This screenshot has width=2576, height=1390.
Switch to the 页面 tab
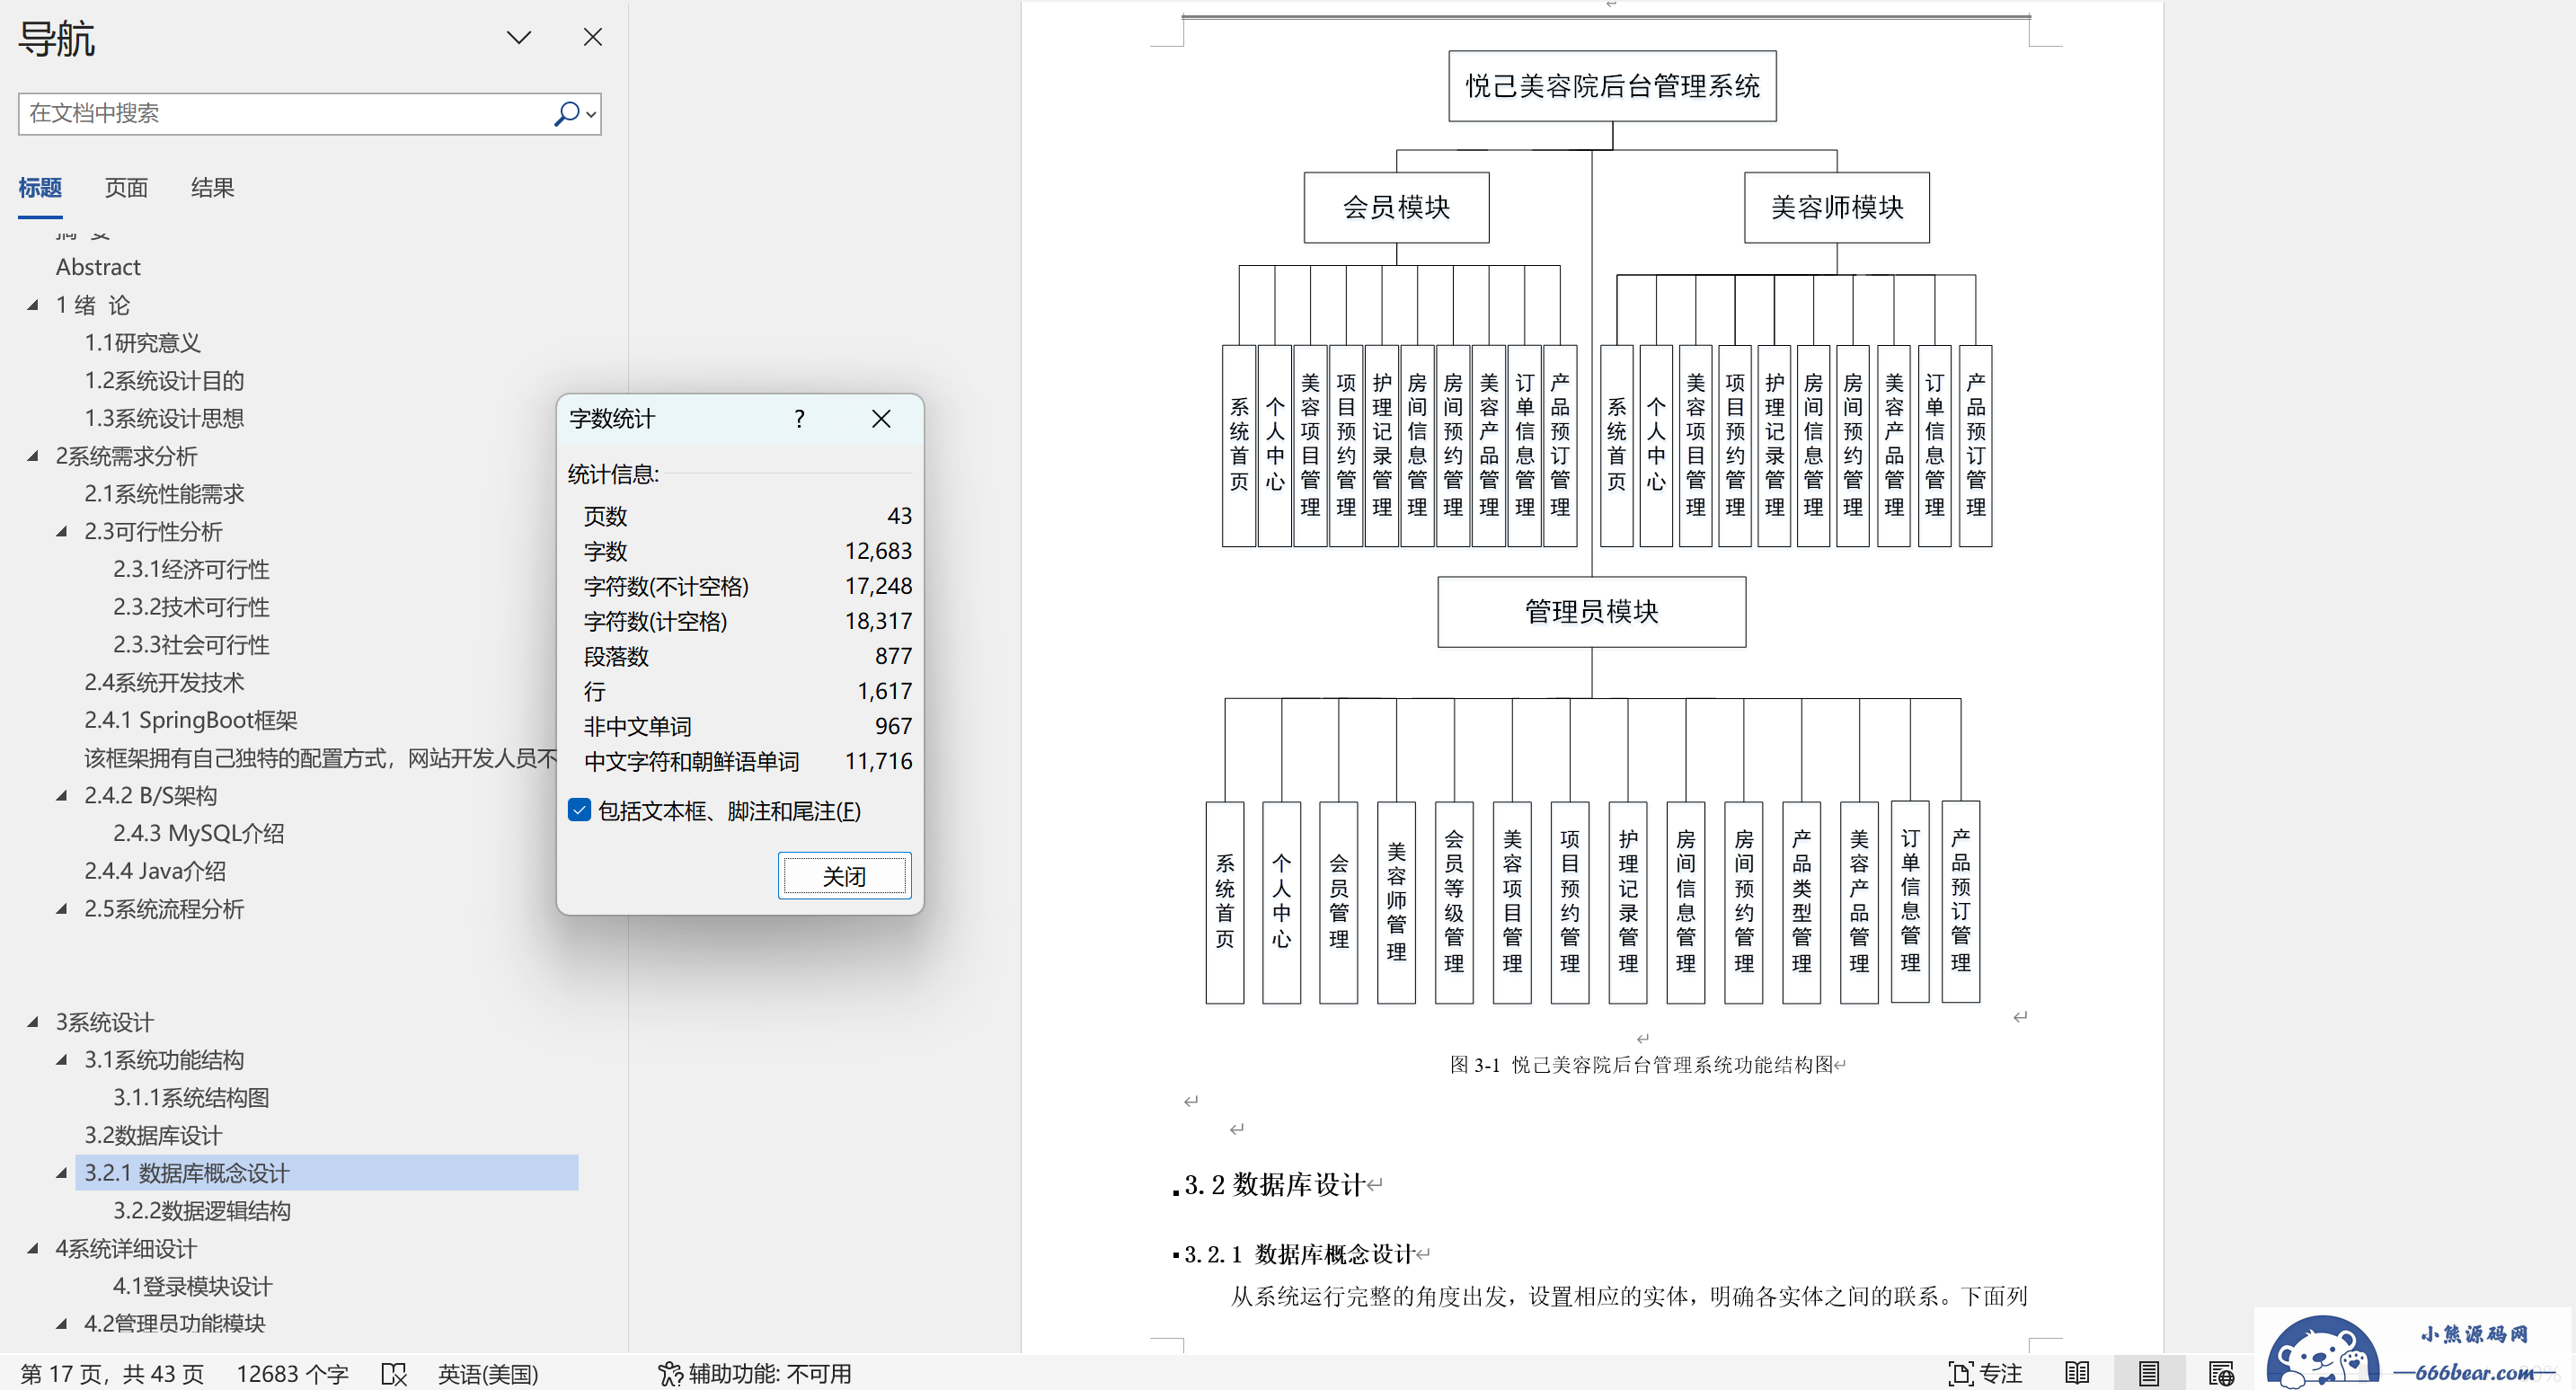point(126,188)
